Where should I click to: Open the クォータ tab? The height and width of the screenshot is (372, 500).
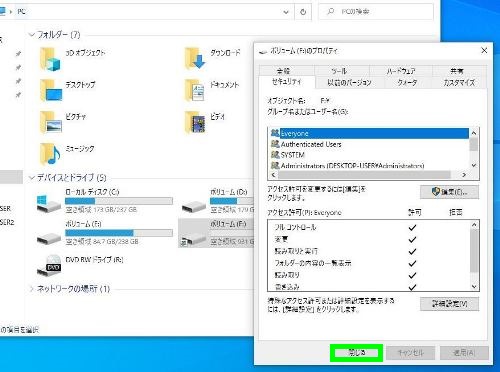click(x=407, y=82)
